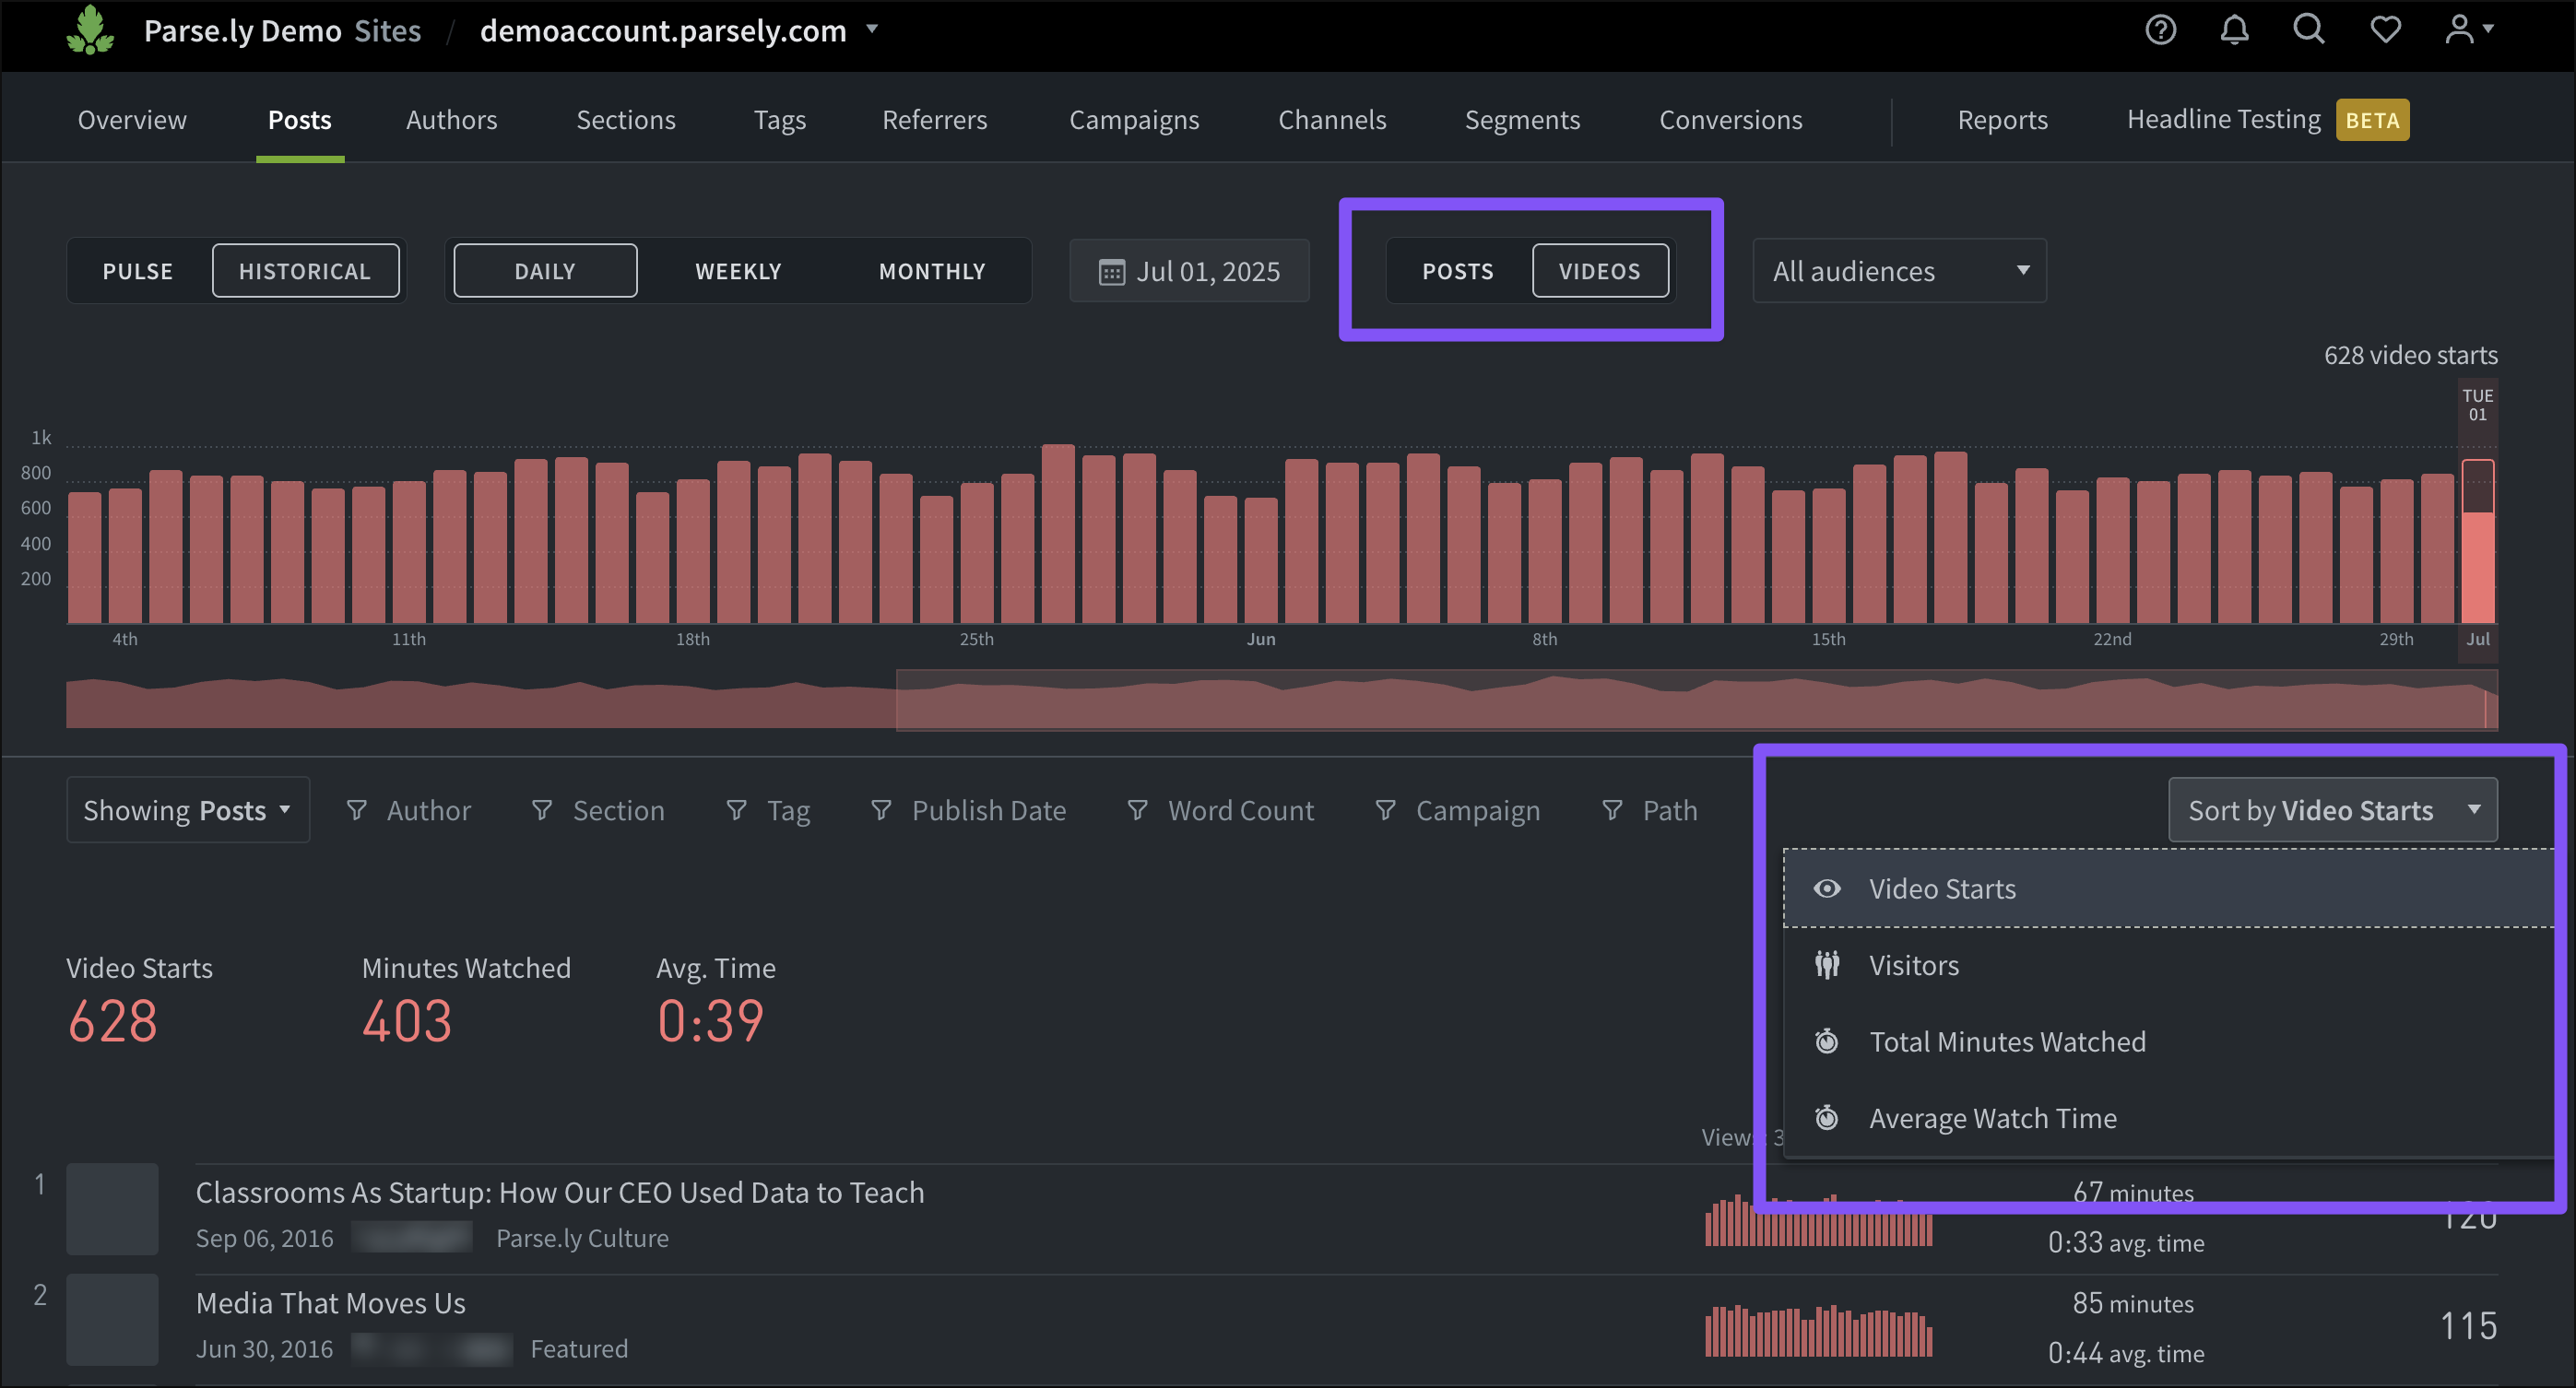The width and height of the screenshot is (2576, 1388).
Task: Click thumbnail of Media That Moves Us
Action: coord(112,1320)
